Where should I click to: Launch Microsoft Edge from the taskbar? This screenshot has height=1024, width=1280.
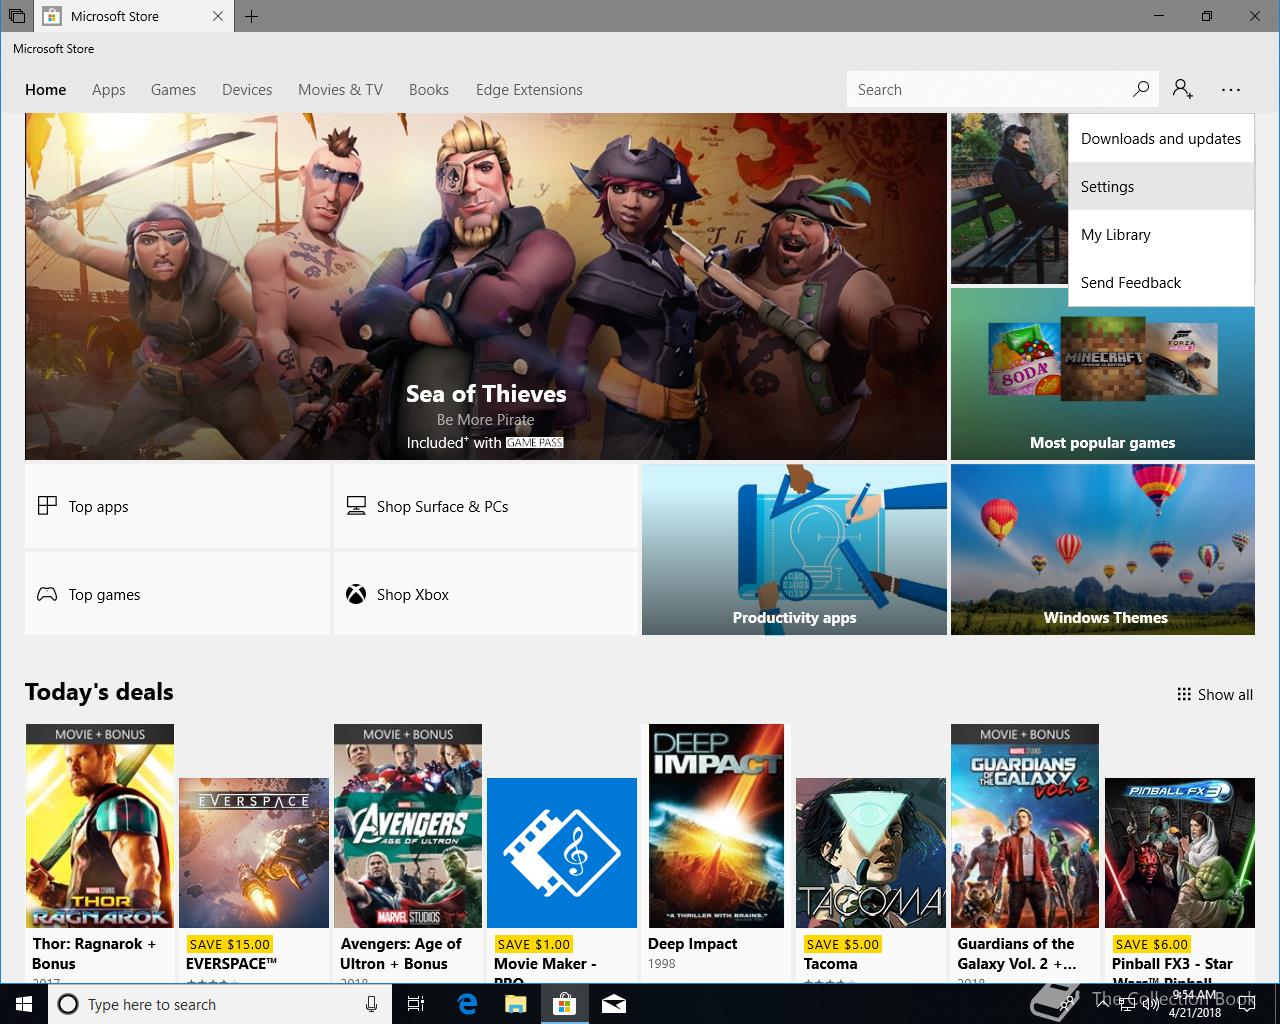point(467,1004)
